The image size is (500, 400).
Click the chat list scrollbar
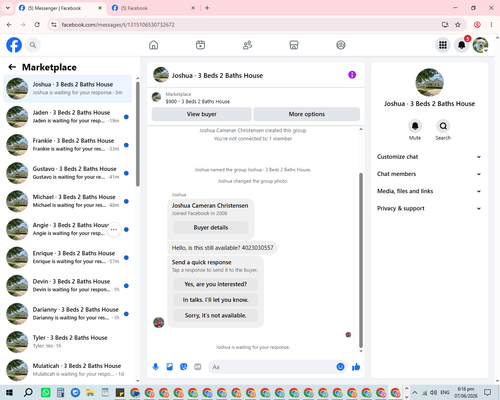pos(138,133)
